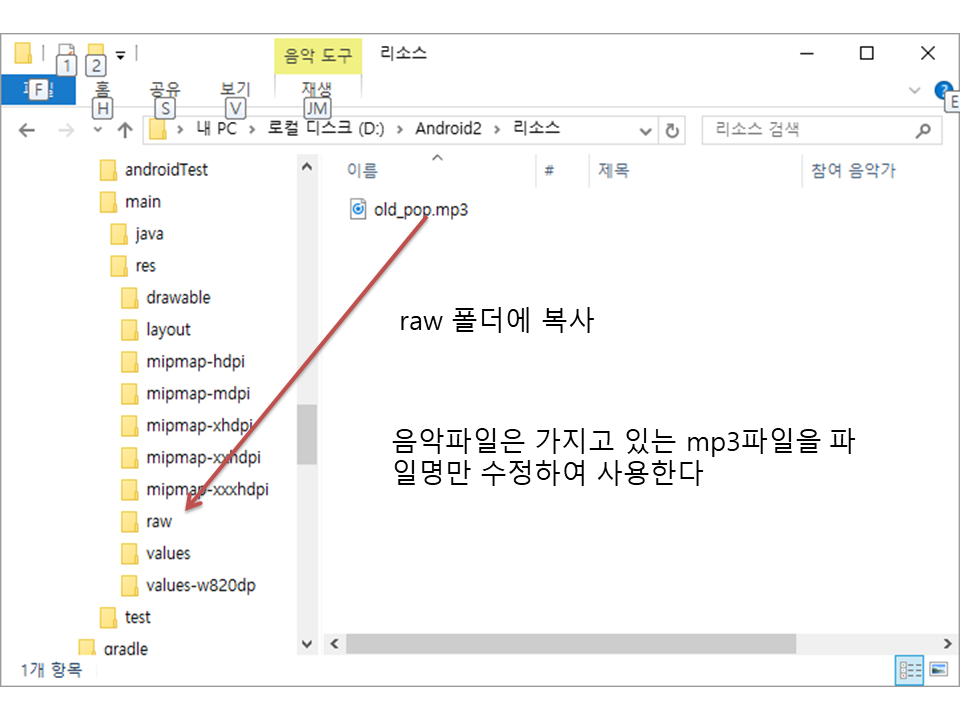Go up one folder level with Up arrow

point(125,130)
